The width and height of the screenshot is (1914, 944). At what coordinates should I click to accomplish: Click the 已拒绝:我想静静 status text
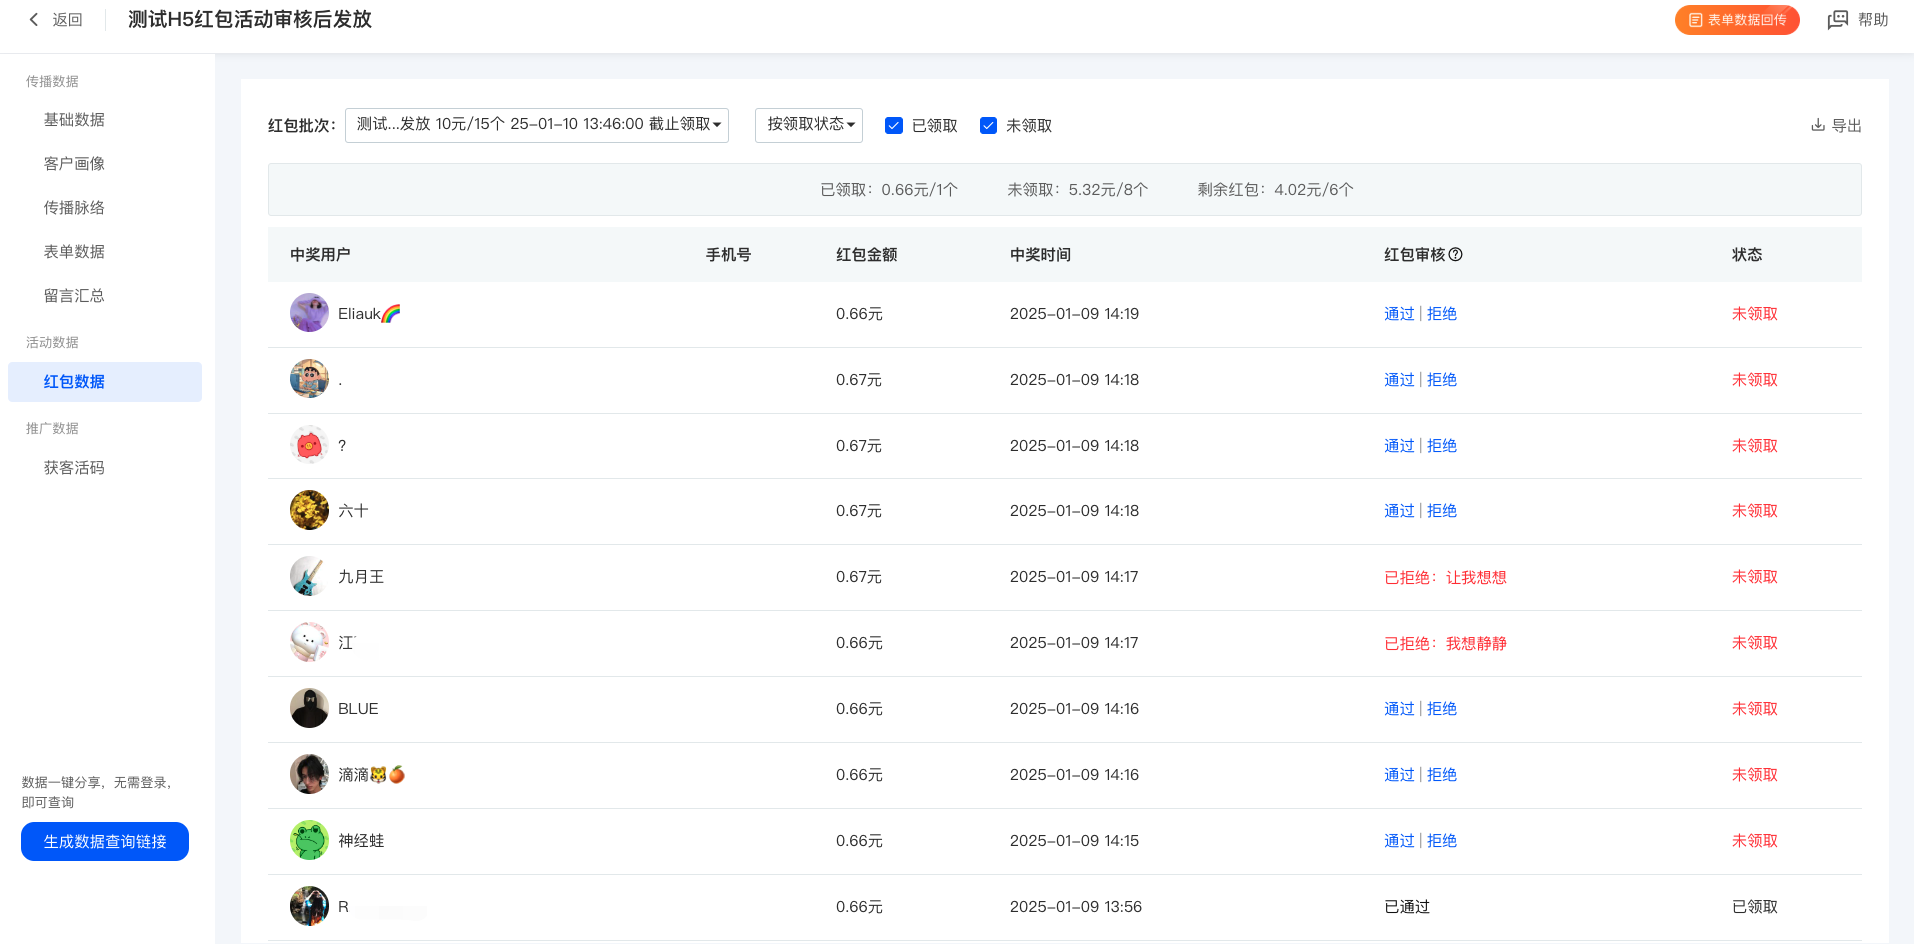[x=1445, y=643]
